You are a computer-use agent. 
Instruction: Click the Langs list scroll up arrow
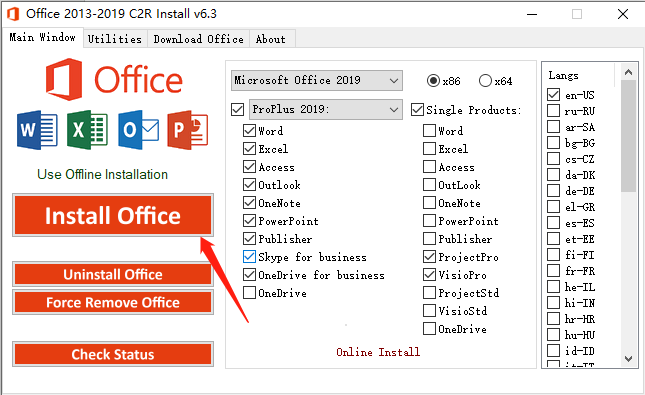(x=629, y=72)
